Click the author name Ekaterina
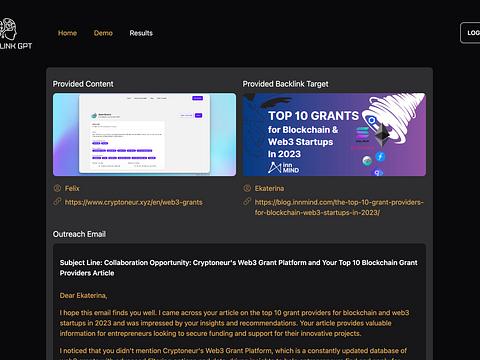Image resolution: width=480 pixels, height=360 pixels. point(269,188)
